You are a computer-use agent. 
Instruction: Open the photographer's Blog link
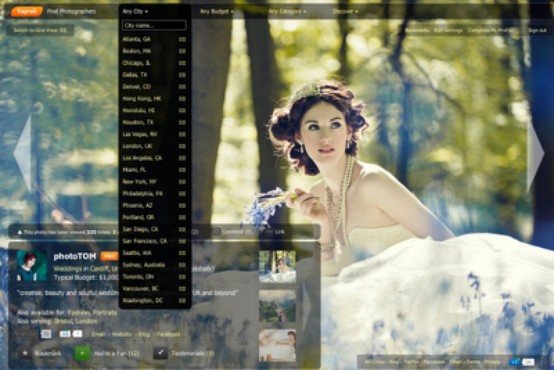pyautogui.click(x=144, y=334)
